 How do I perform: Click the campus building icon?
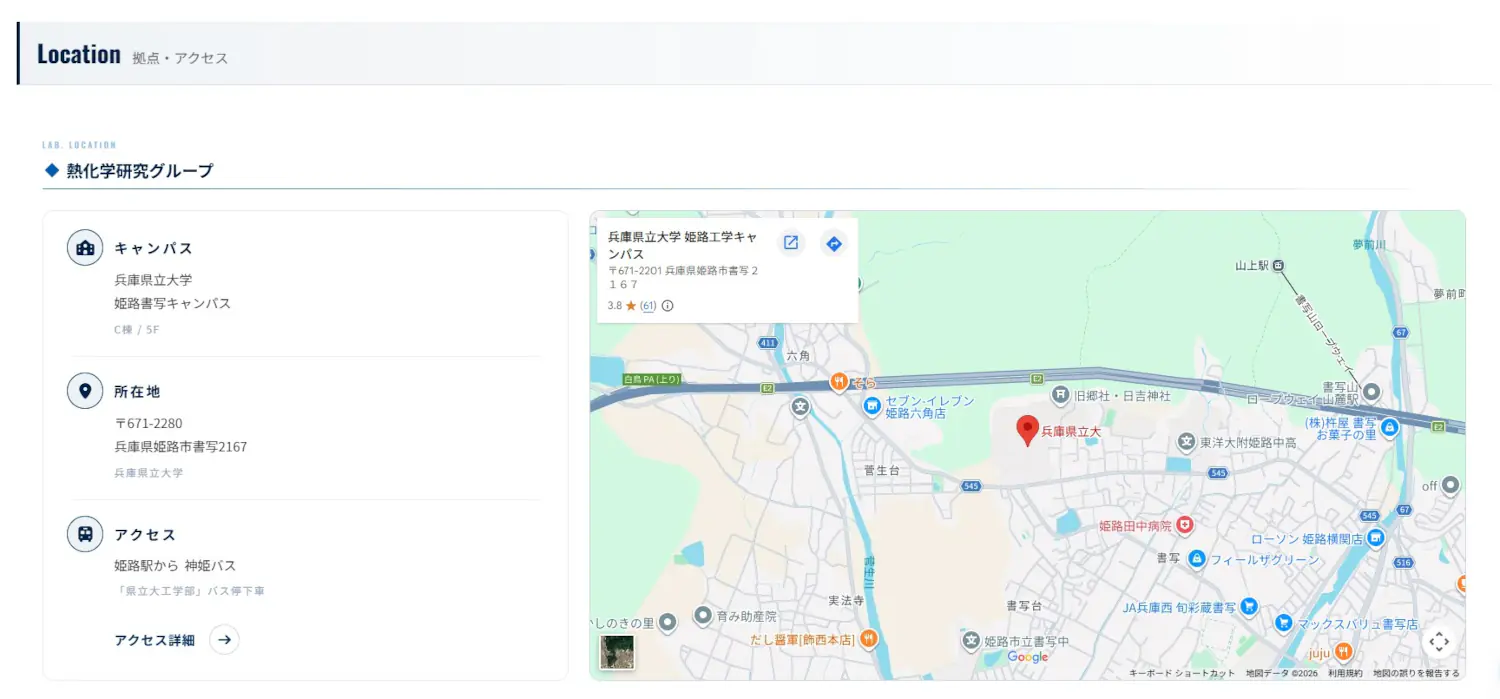coord(85,247)
